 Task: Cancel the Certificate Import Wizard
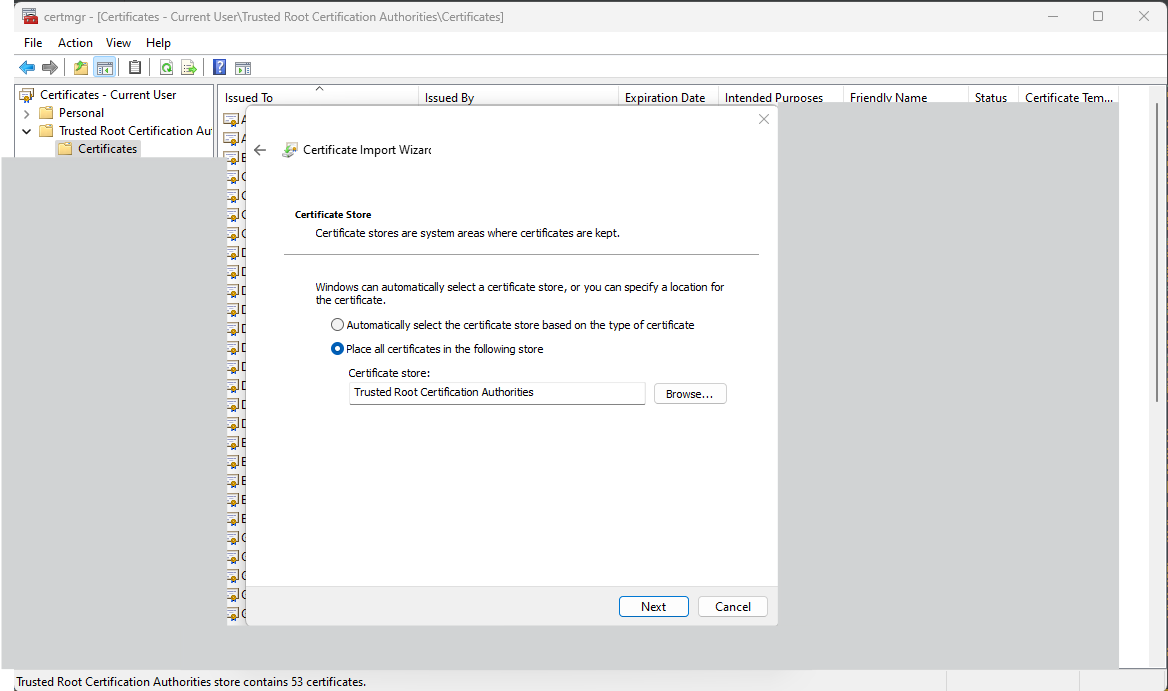pos(732,607)
